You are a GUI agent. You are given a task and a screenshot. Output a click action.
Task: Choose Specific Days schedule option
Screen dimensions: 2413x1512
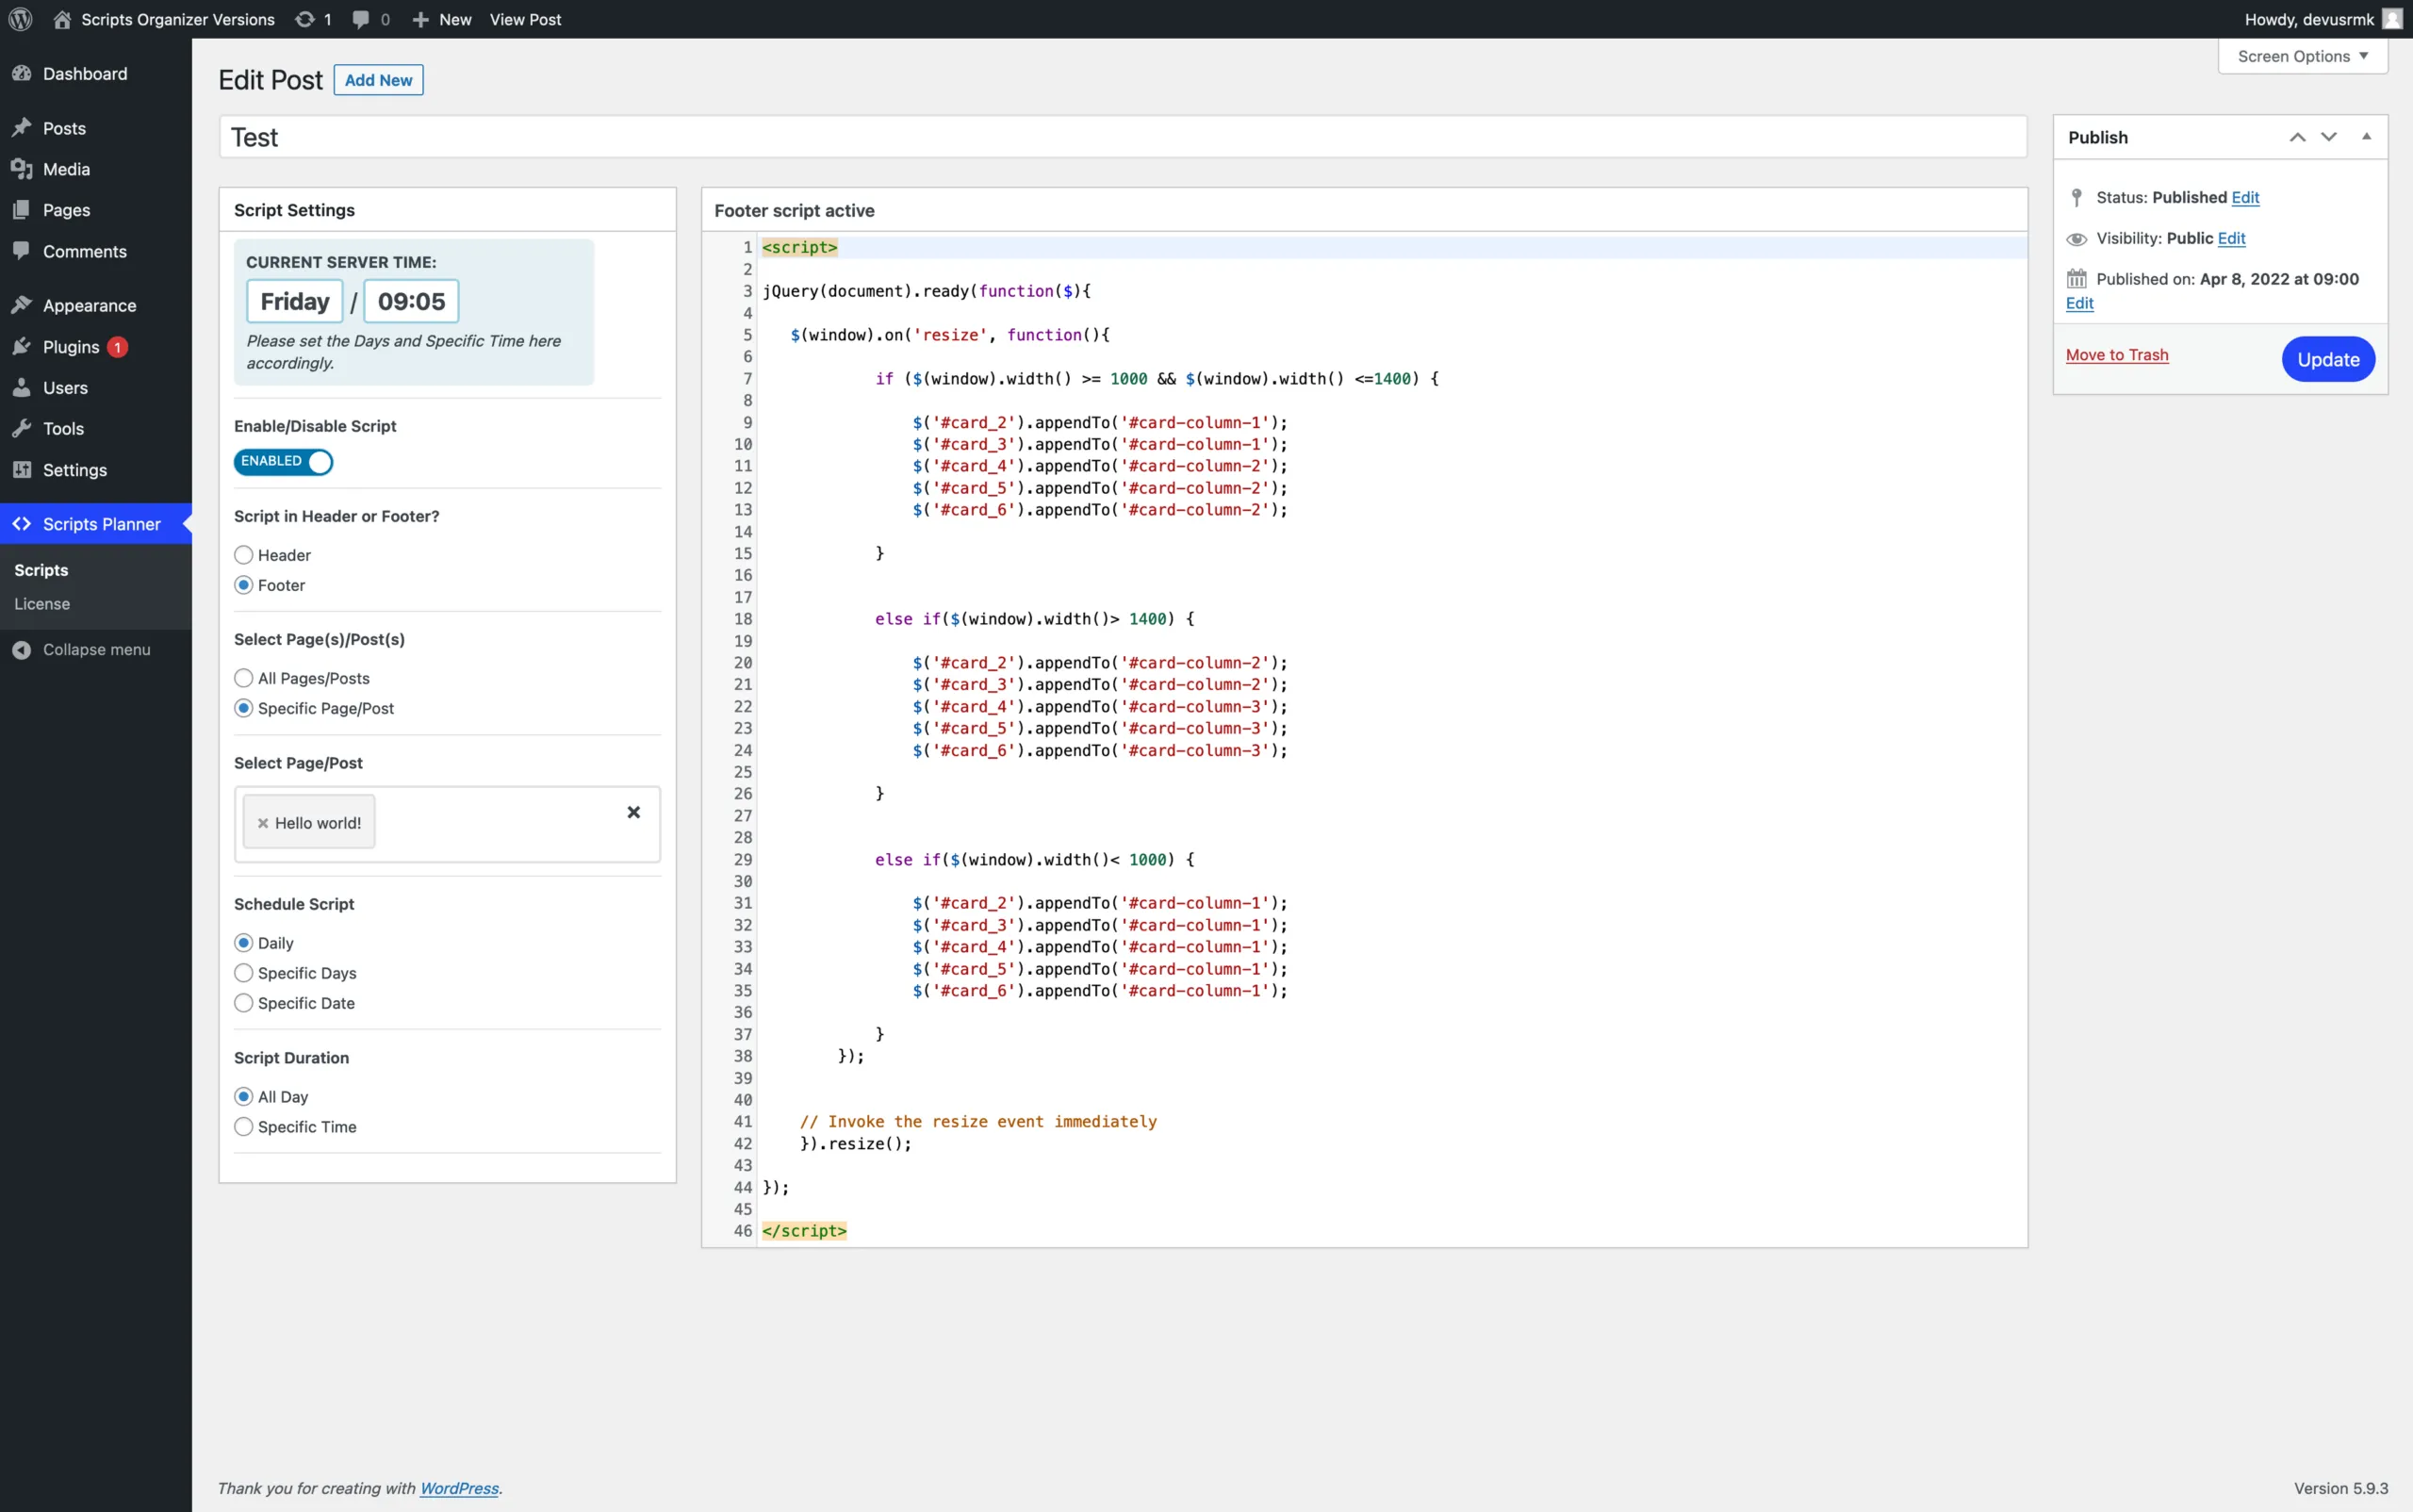click(x=243, y=973)
